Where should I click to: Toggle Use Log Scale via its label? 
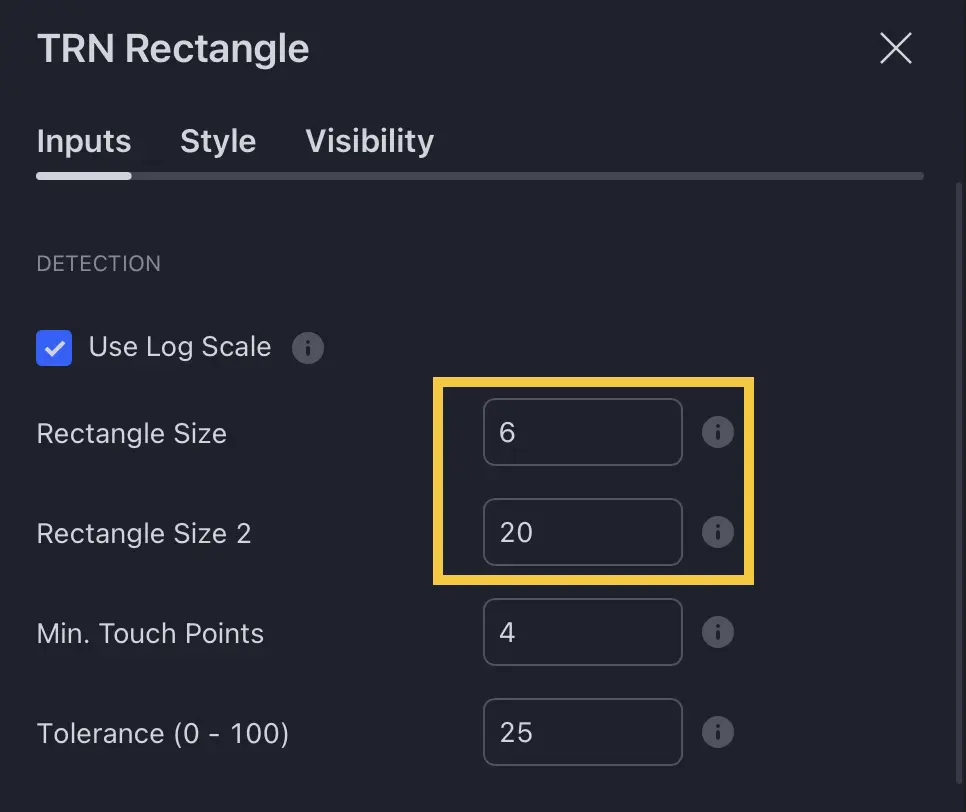179,347
